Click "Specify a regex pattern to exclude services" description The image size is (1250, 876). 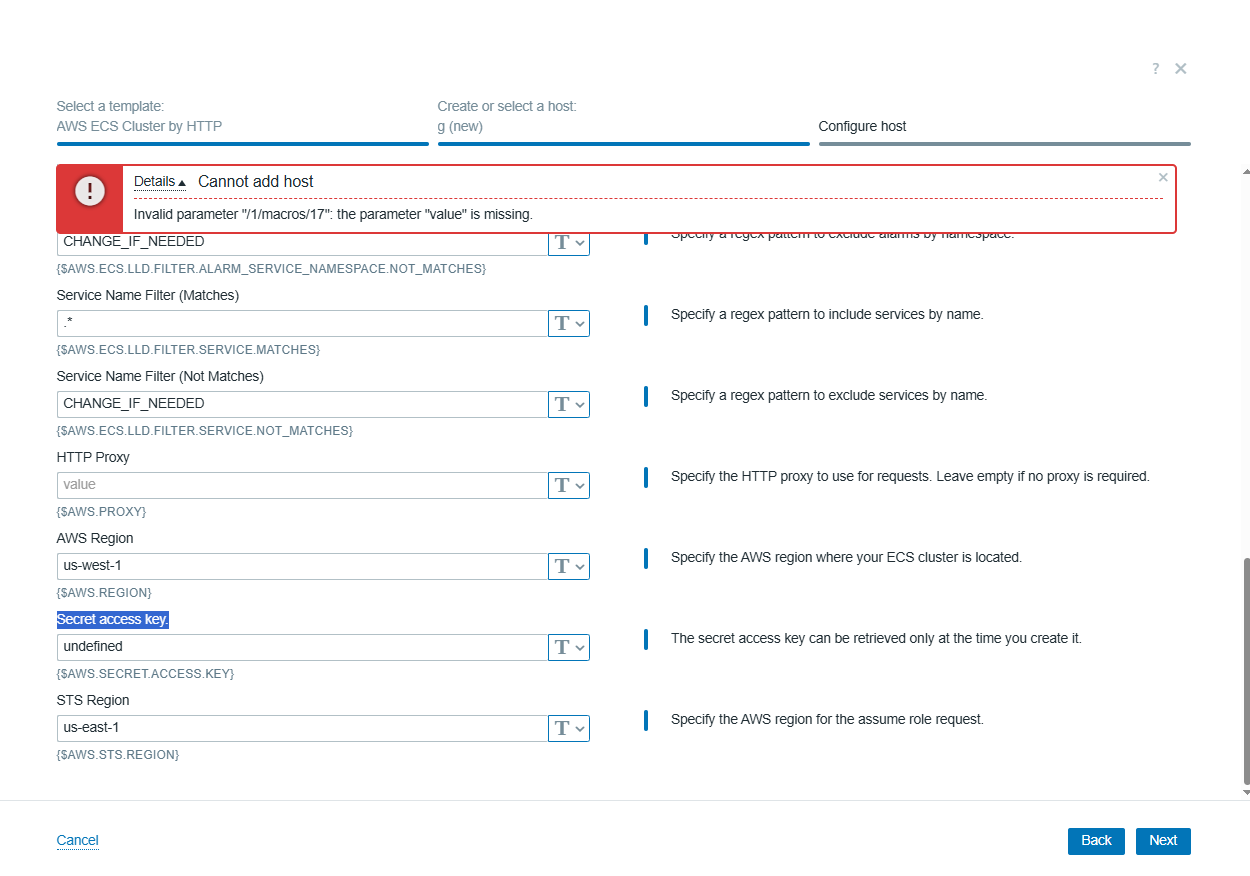point(829,396)
